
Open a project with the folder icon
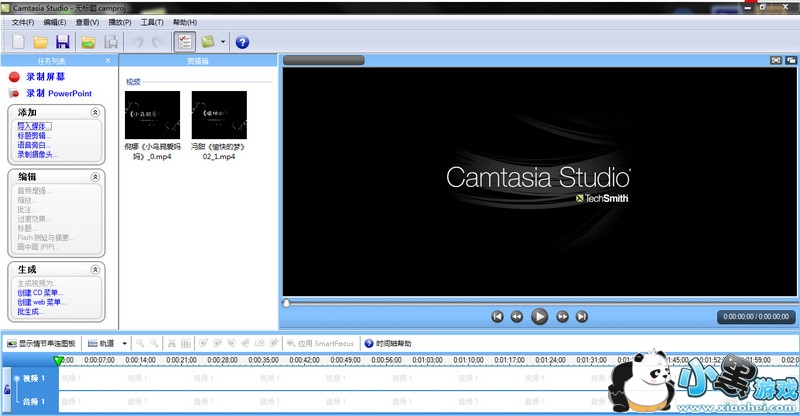tap(41, 42)
